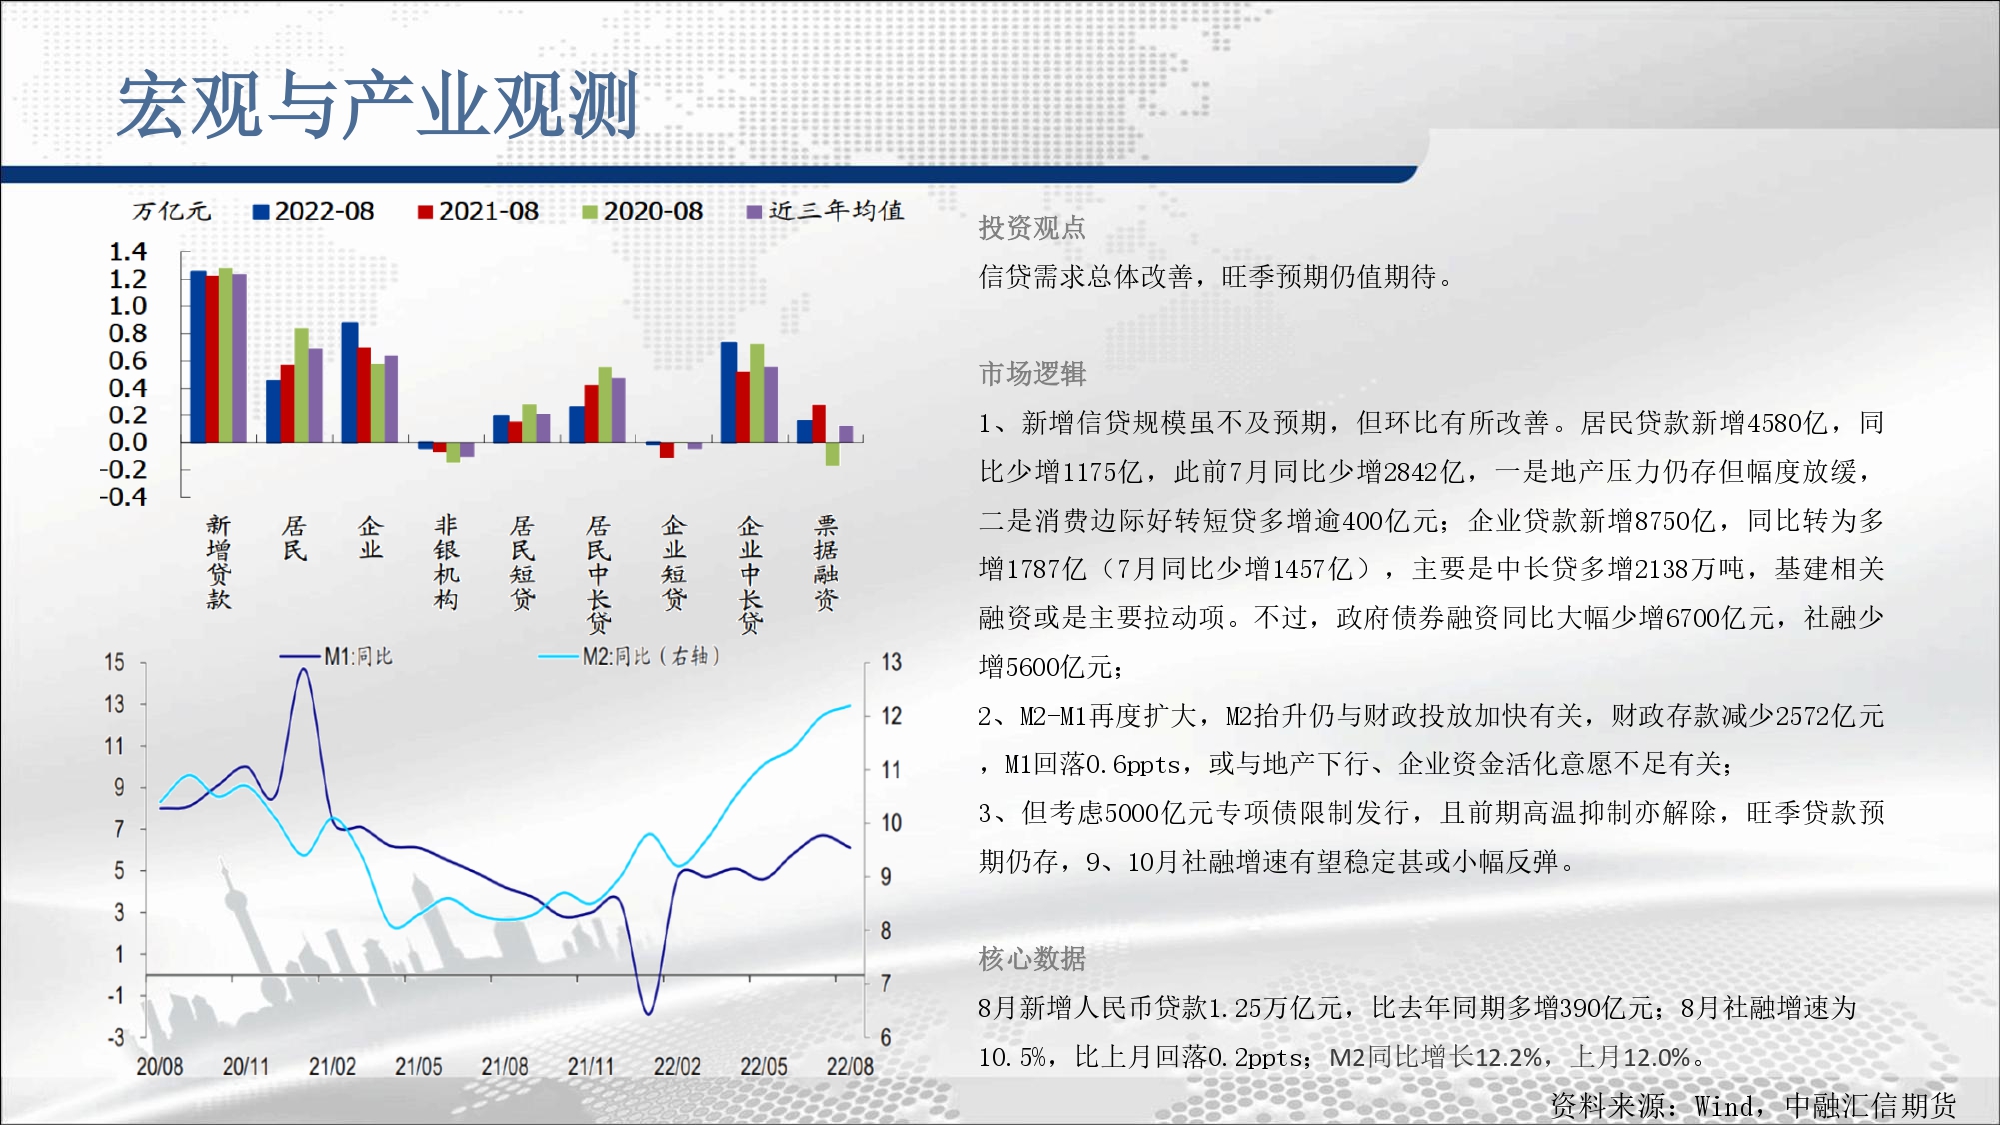
Task: Click the 非银机构 category label
Action: click(x=447, y=562)
